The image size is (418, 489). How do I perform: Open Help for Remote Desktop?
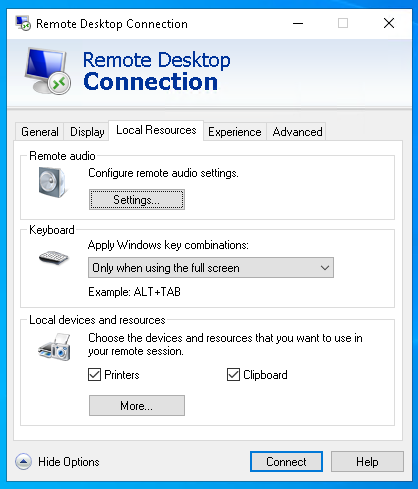pyautogui.click(x=367, y=462)
